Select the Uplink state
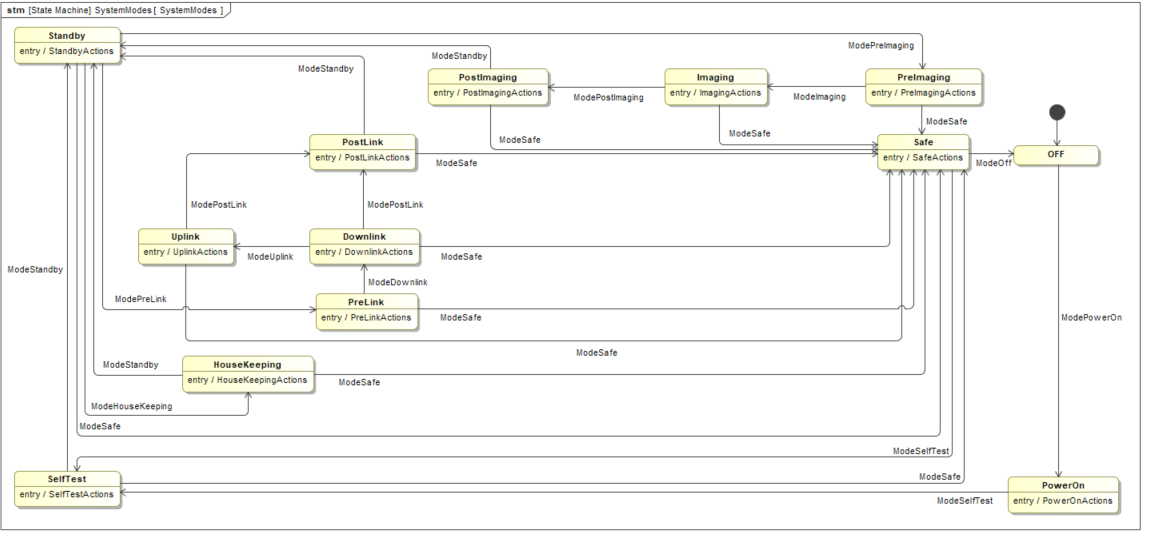 pos(186,246)
